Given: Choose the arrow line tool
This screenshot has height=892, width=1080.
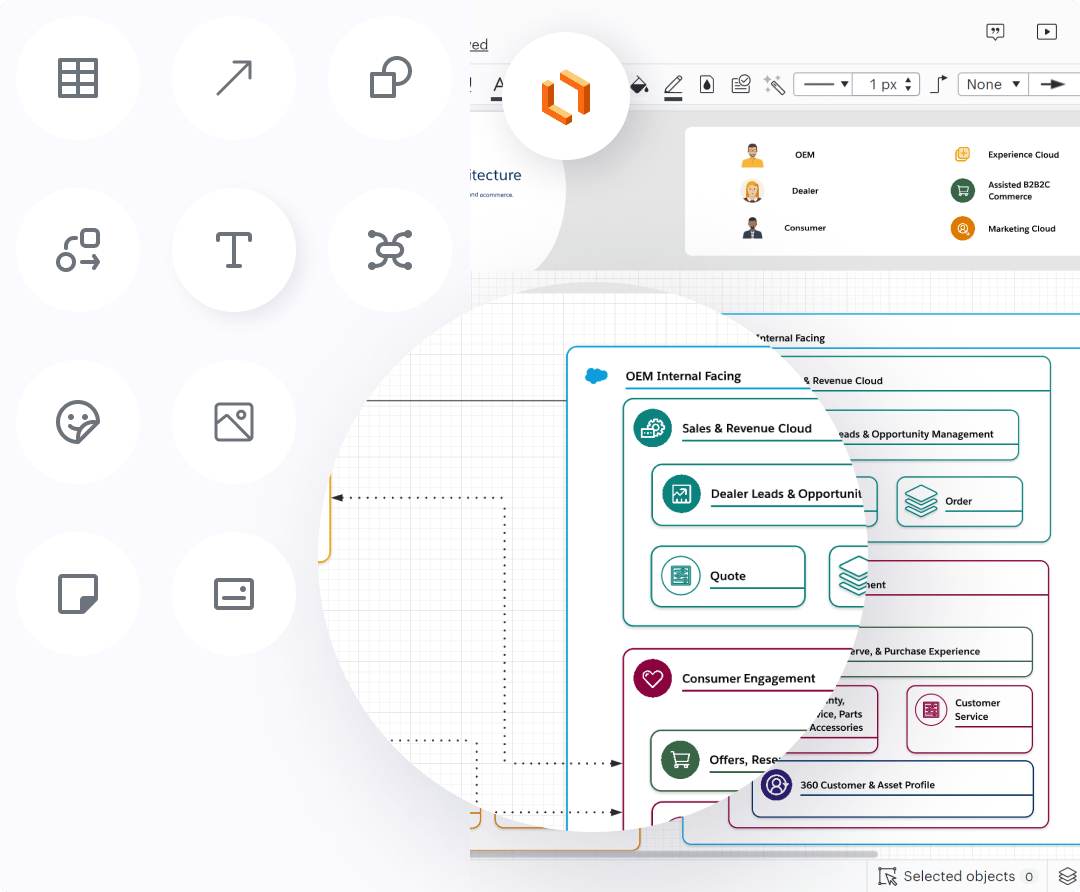Looking at the screenshot, I should 234,78.
